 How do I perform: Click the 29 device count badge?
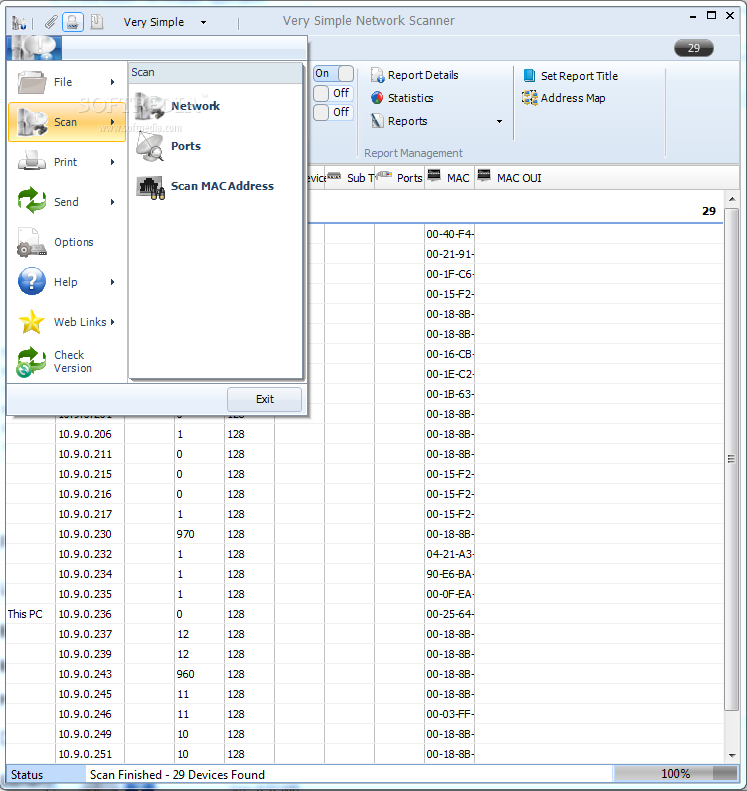694,48
